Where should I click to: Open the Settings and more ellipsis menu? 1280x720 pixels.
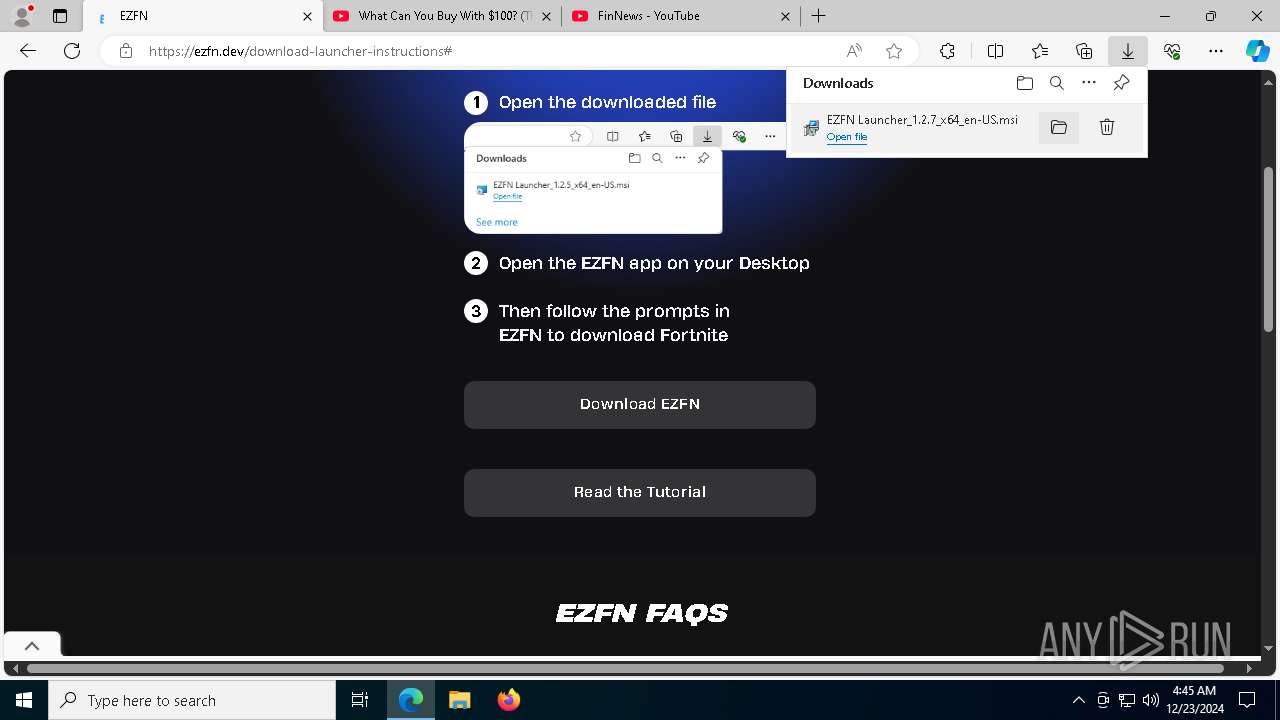coord(1216,51)
